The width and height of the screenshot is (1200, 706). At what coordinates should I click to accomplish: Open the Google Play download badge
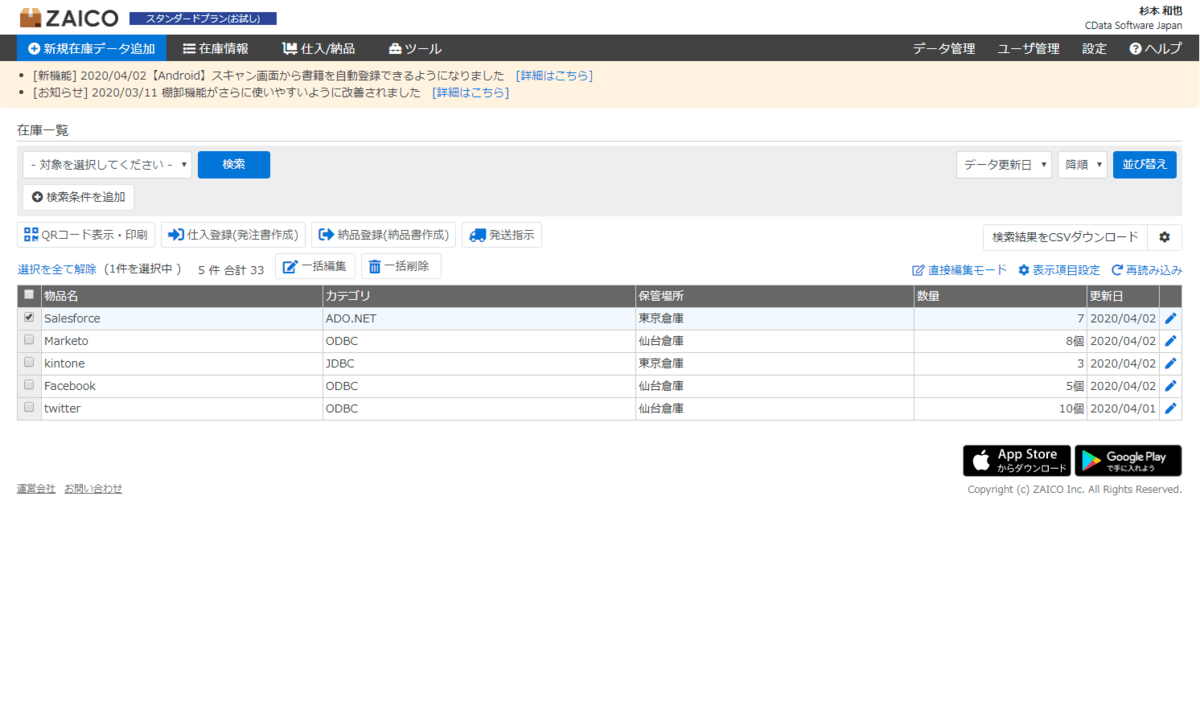click(x=1128, y=461)
